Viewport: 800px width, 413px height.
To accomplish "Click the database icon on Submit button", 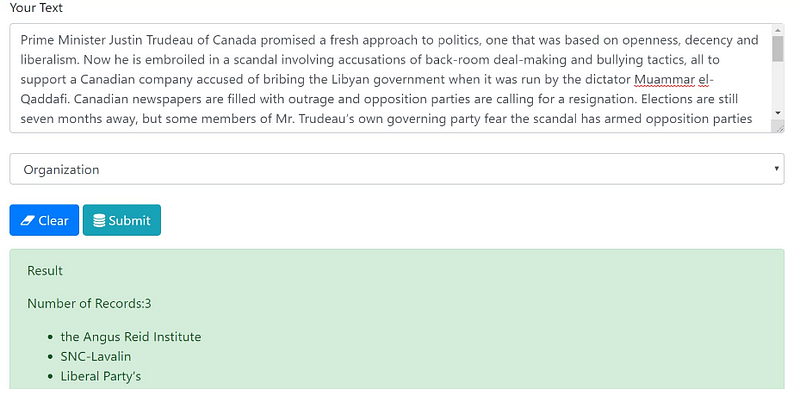I will coord(99,221).
